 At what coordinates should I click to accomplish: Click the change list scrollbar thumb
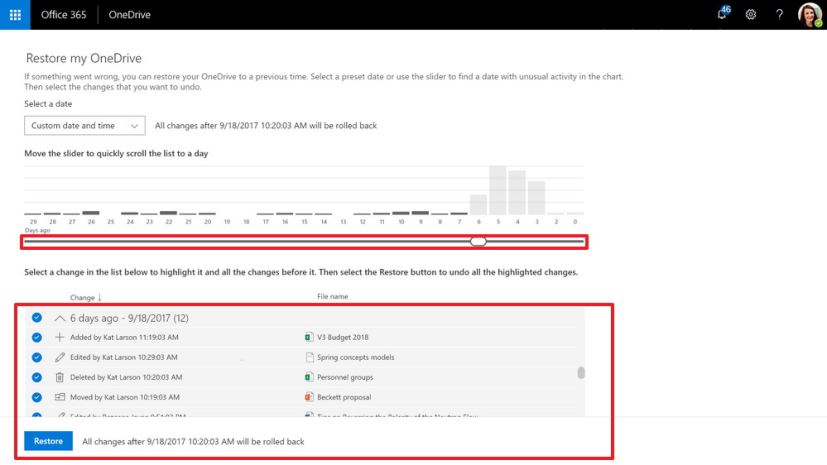(581, 373)
